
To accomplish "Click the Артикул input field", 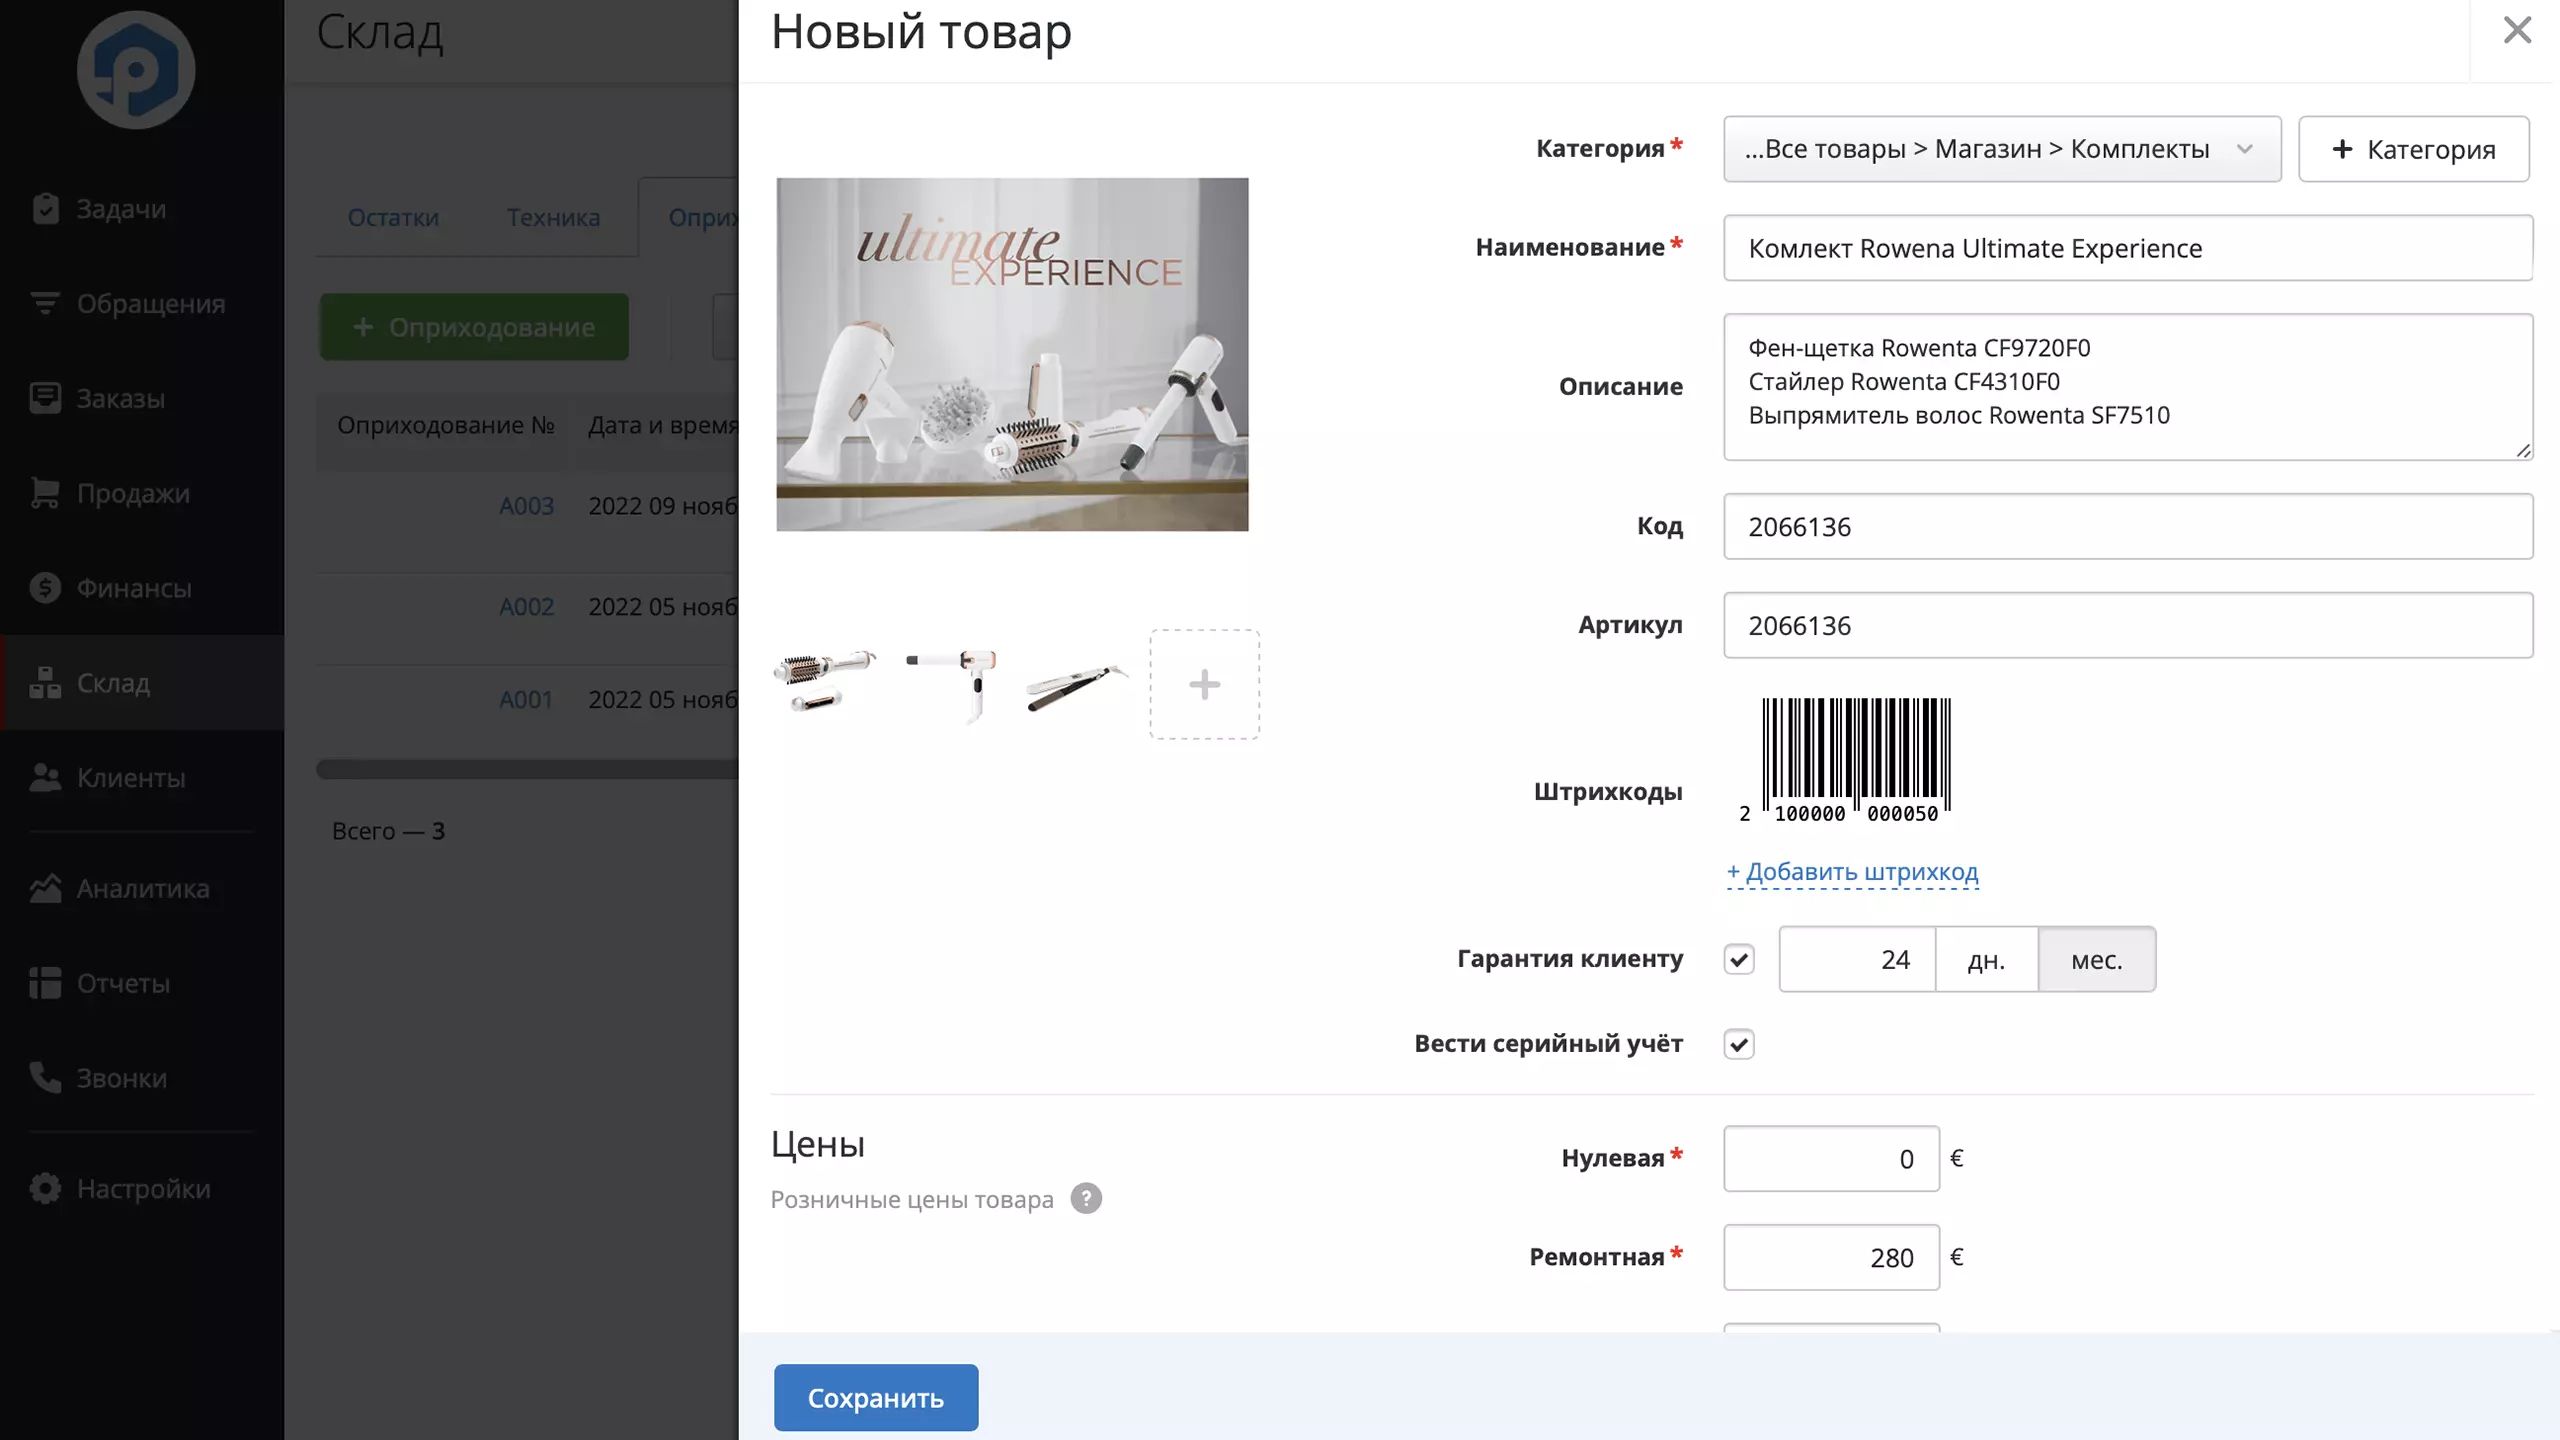I will coord(2128,625).
